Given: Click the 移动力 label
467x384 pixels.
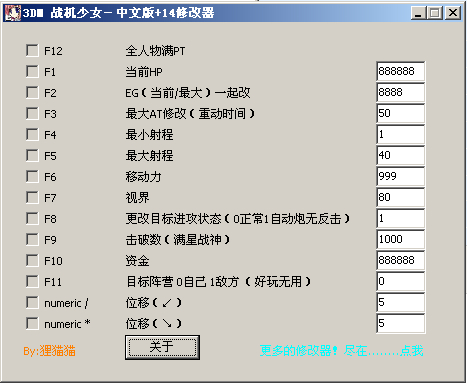Looking at the screenshot, I should (x=143, y=177).
